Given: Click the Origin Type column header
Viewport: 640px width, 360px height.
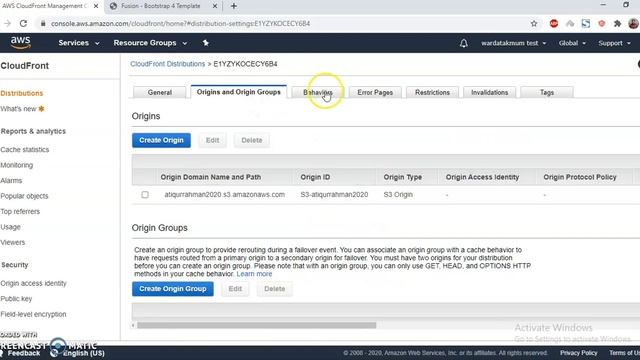Looking at the screenshot, I should pyautogui.click(x=403, y=177).
